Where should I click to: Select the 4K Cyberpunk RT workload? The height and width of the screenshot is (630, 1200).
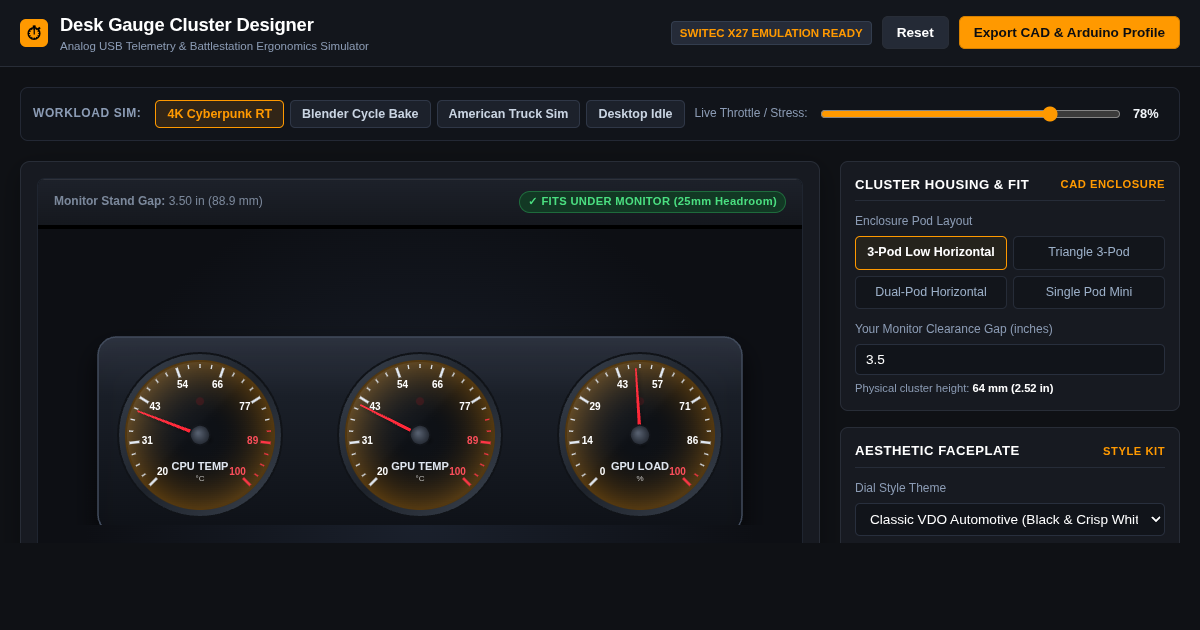pyautogui.click(x=219, y=114)
